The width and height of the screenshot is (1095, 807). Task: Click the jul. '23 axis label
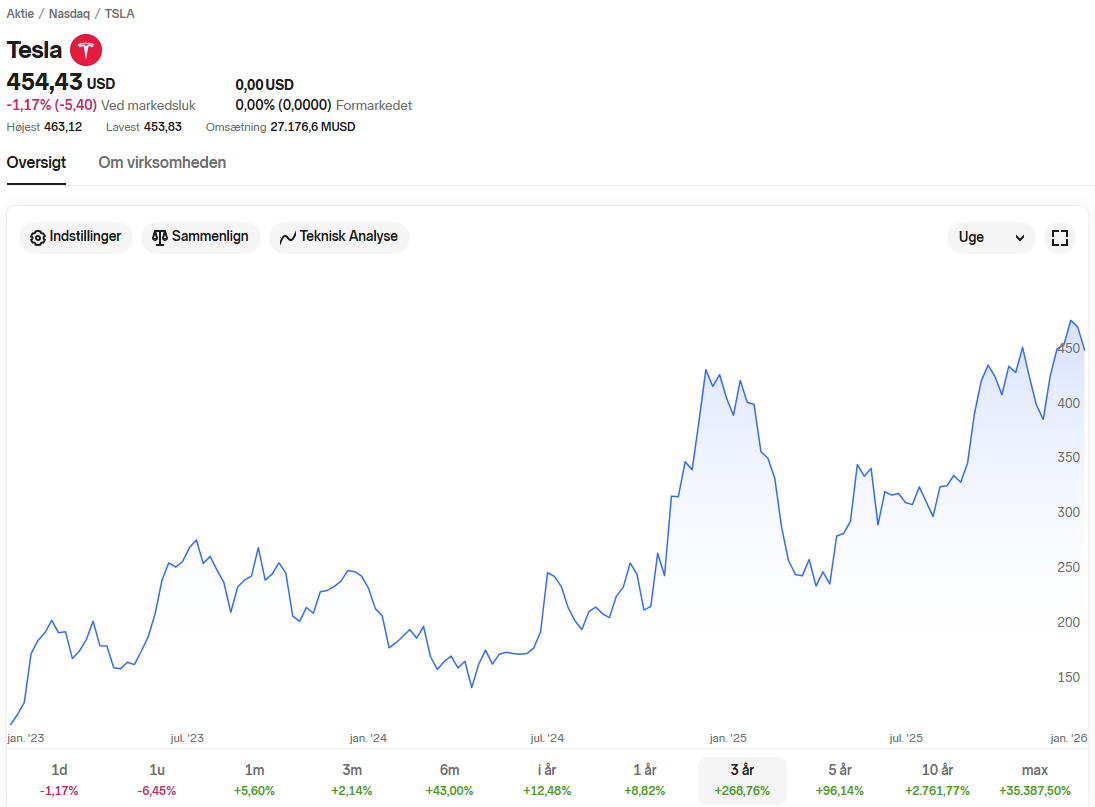click(187, 738)
